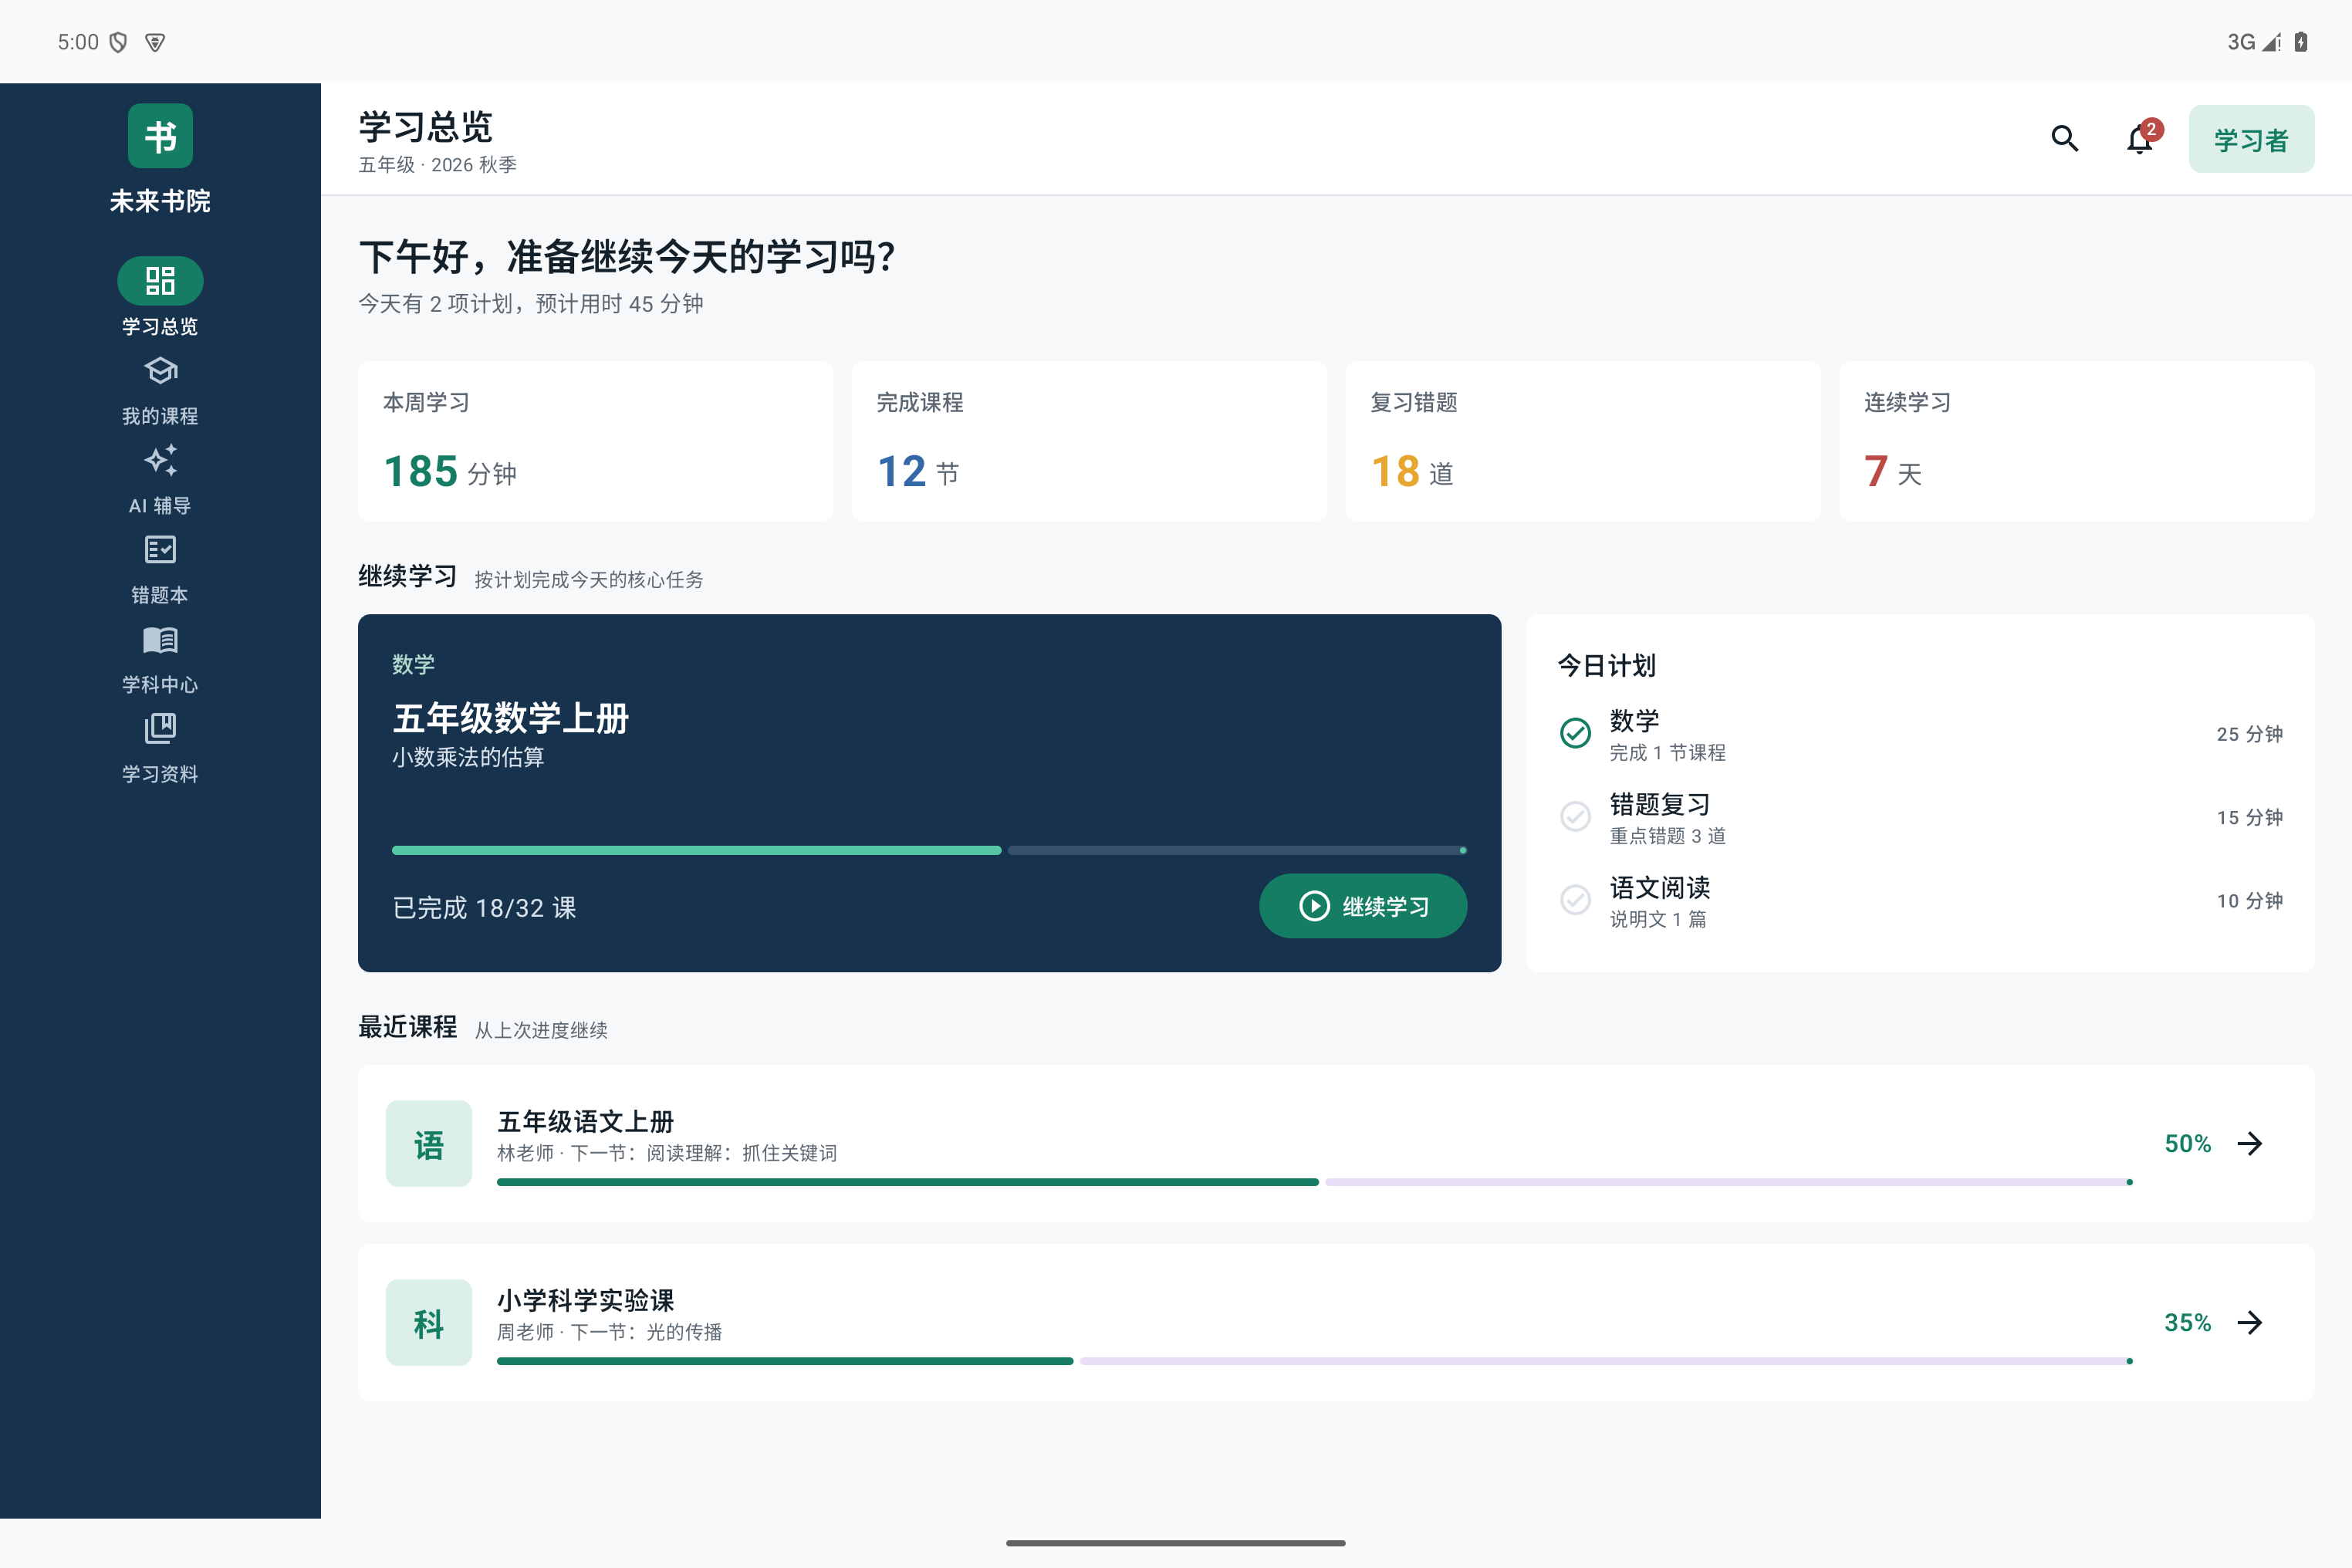This screenshot has width=2352, height=1568.
Task: Click the 五年级 · 2026 秋季 subtitle
Action: coord(437,164)
